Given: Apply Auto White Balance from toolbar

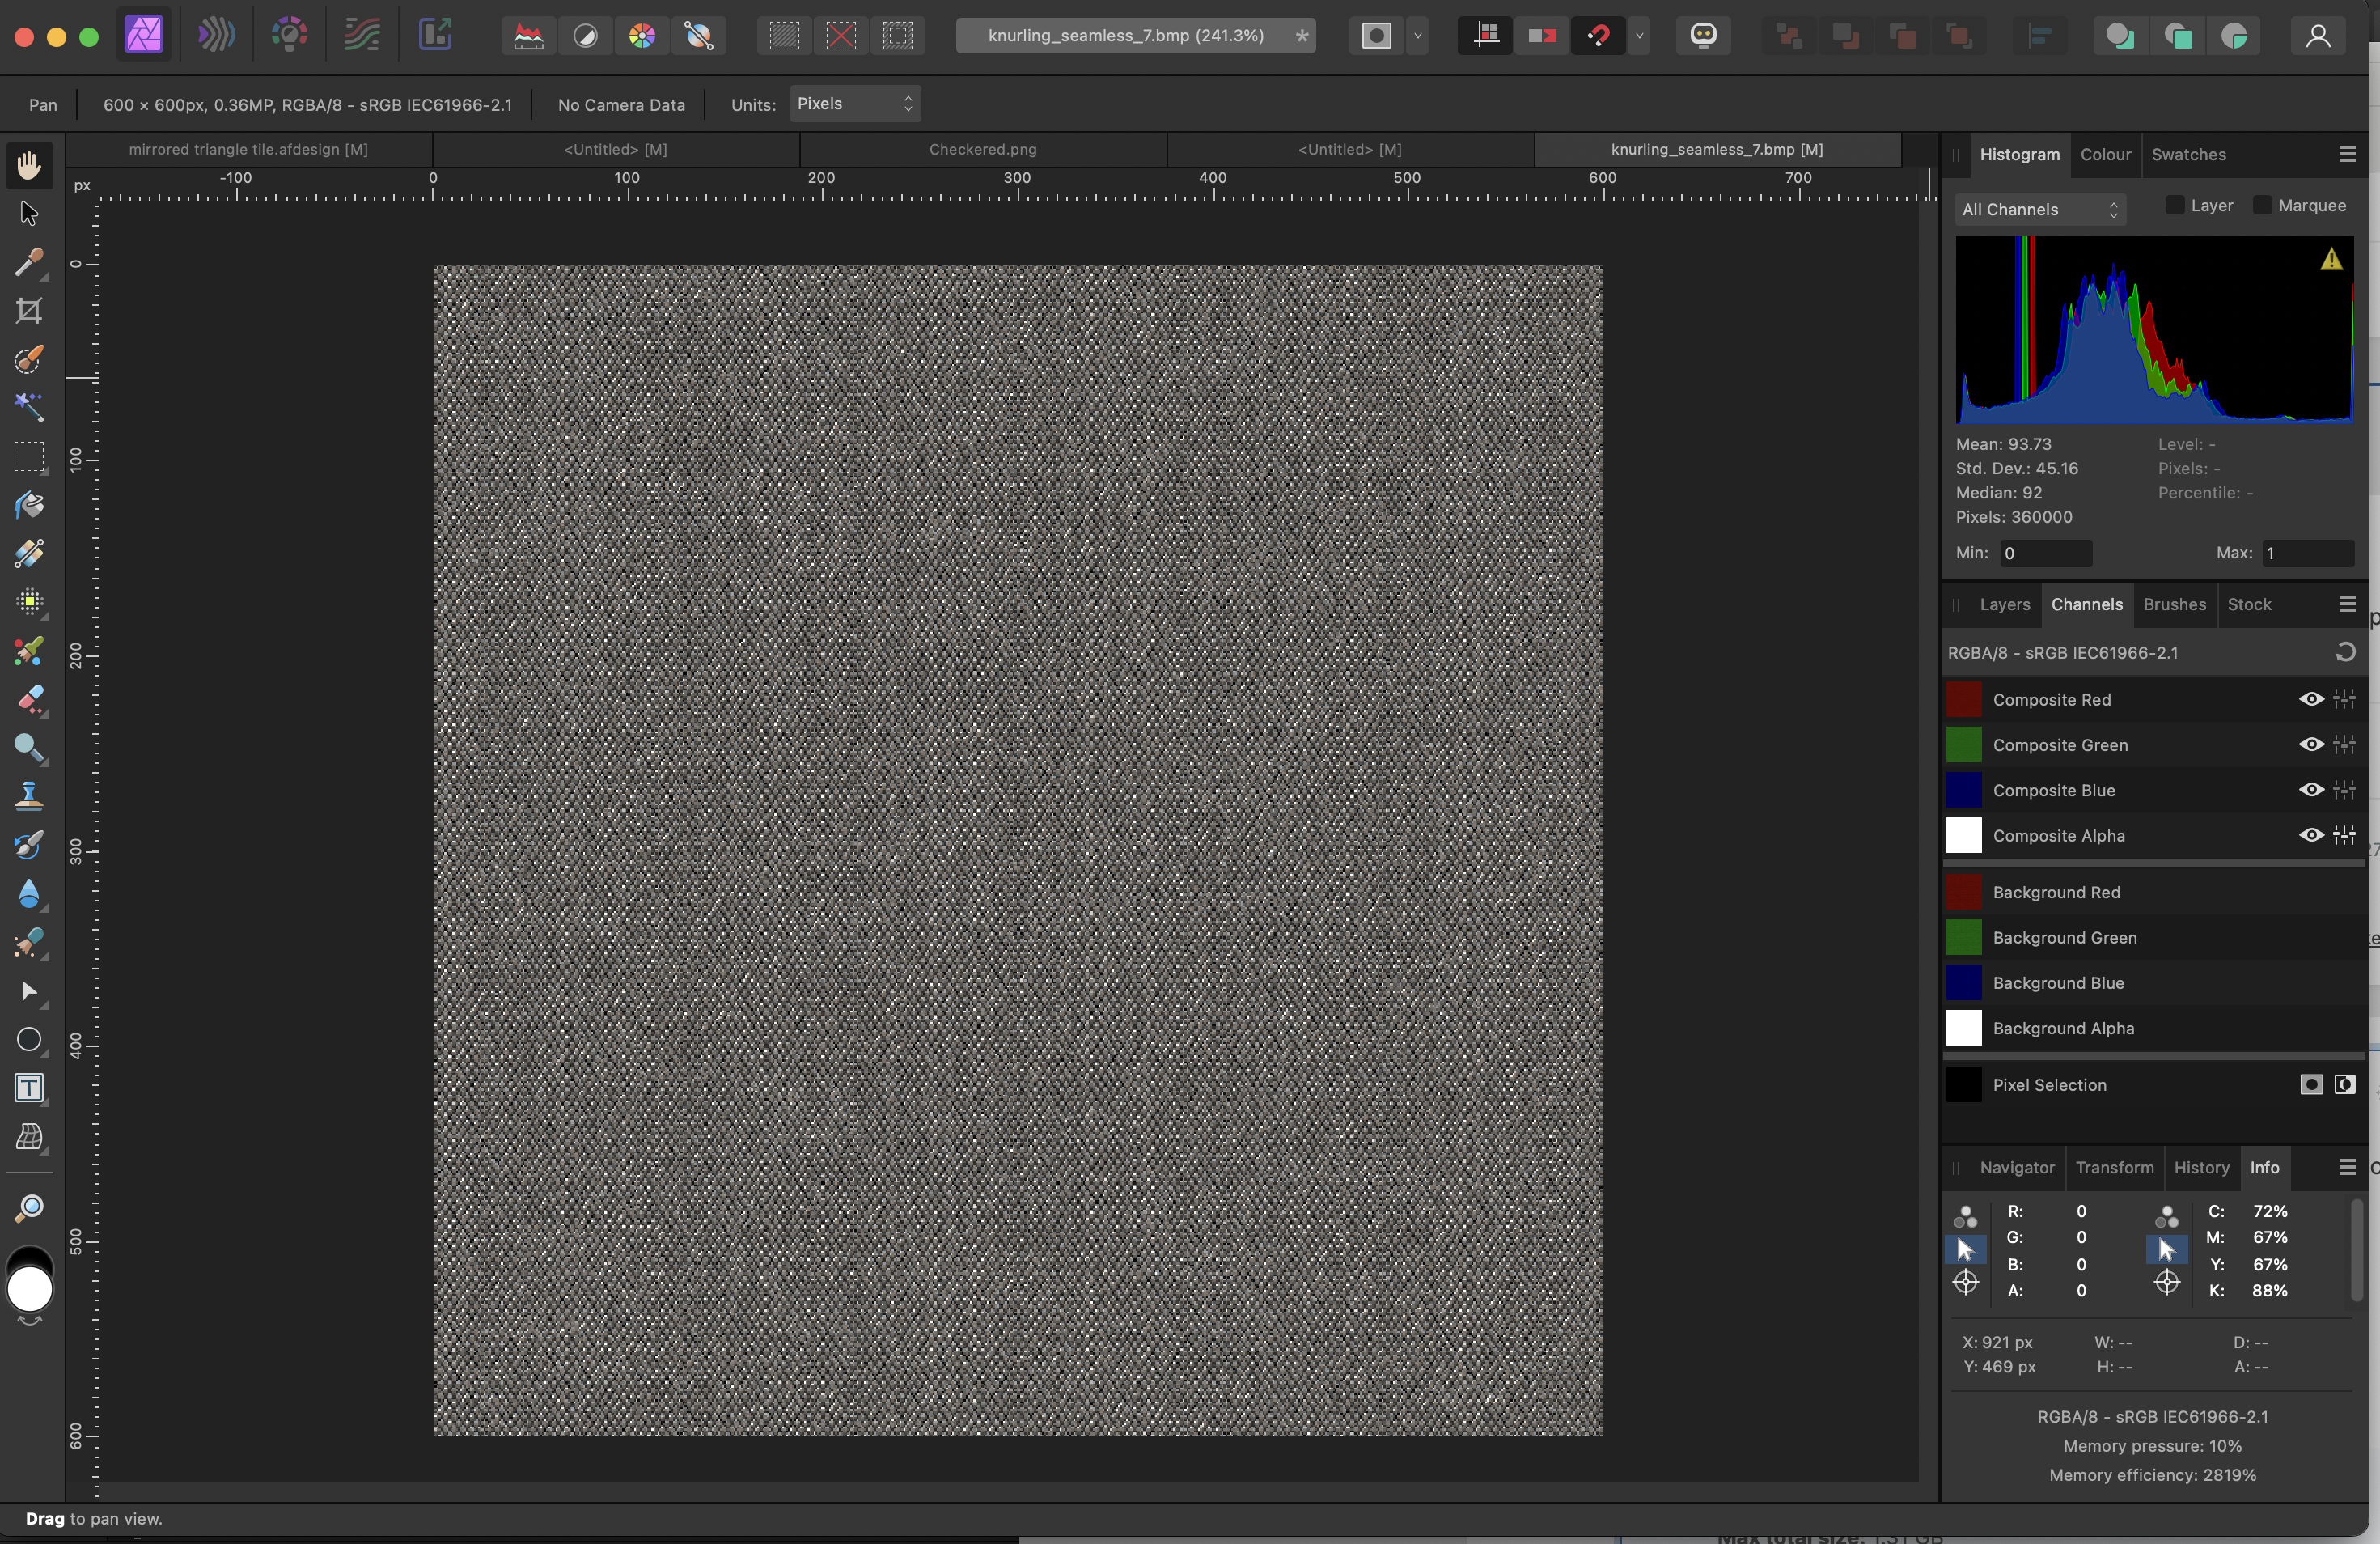Looking at the screenshot, I should click(x=699, y=37).
